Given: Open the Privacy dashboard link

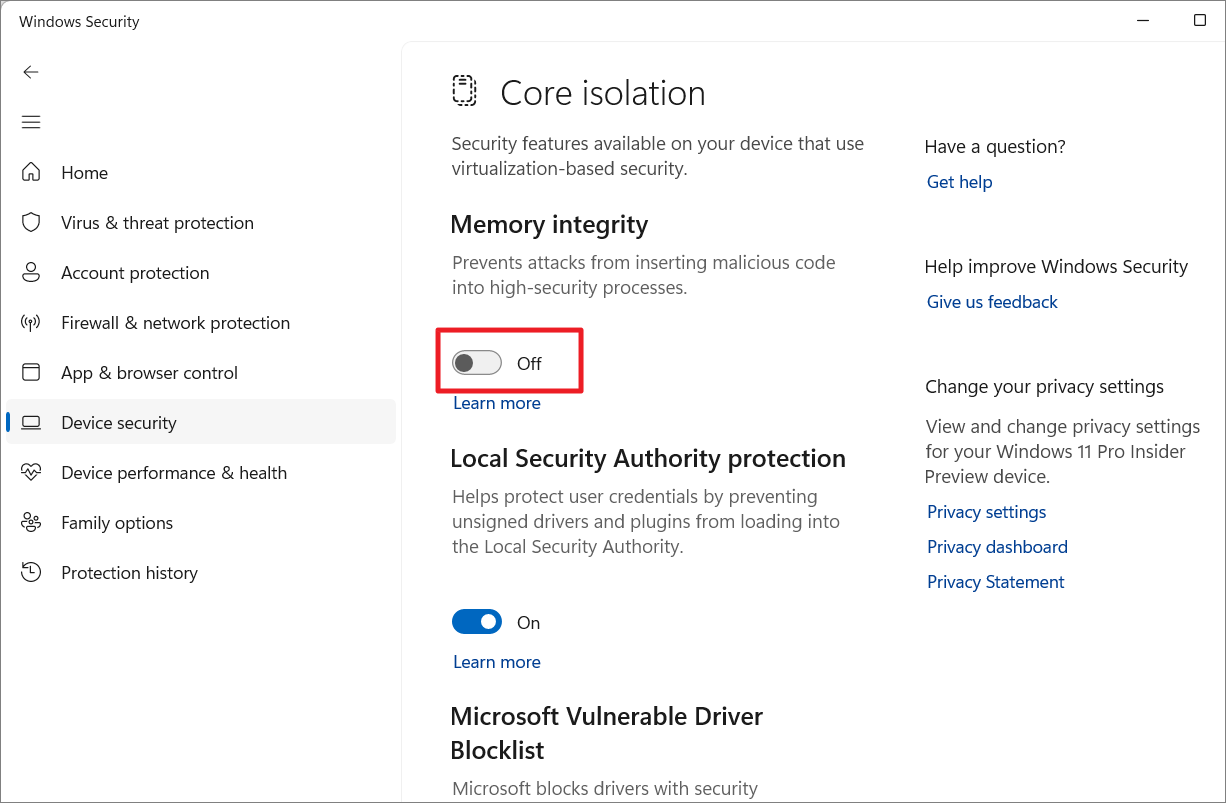Looking at the screenshot, I should 997,547.
